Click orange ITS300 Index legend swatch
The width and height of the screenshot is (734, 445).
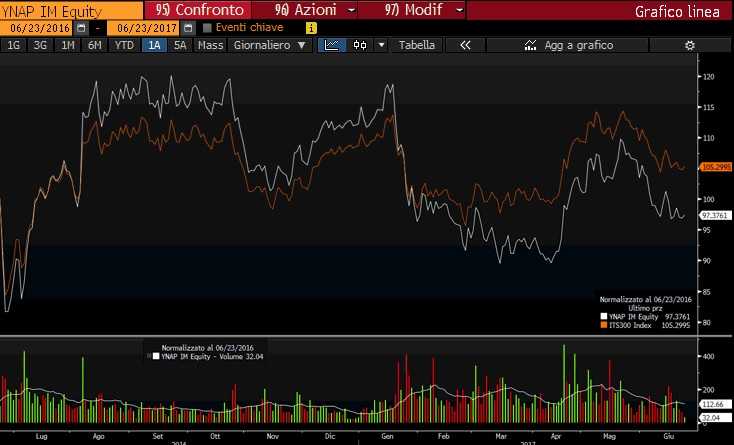(x=604, y=325)
